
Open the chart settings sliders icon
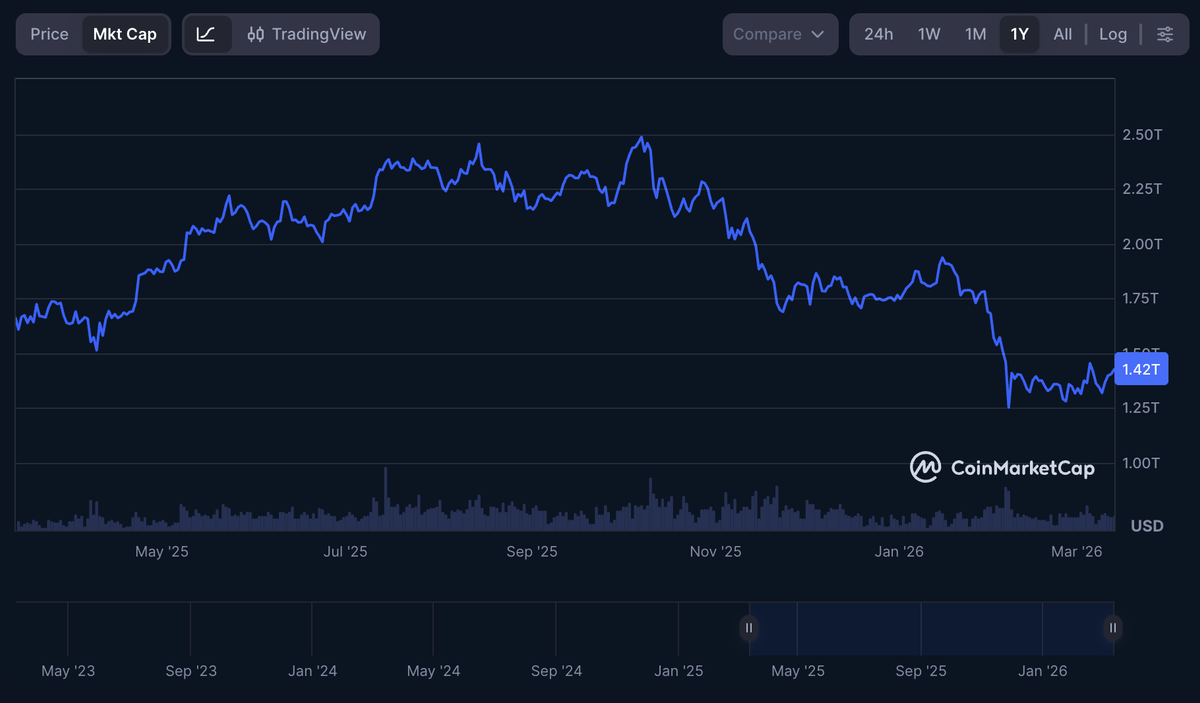click(1165, 34)
